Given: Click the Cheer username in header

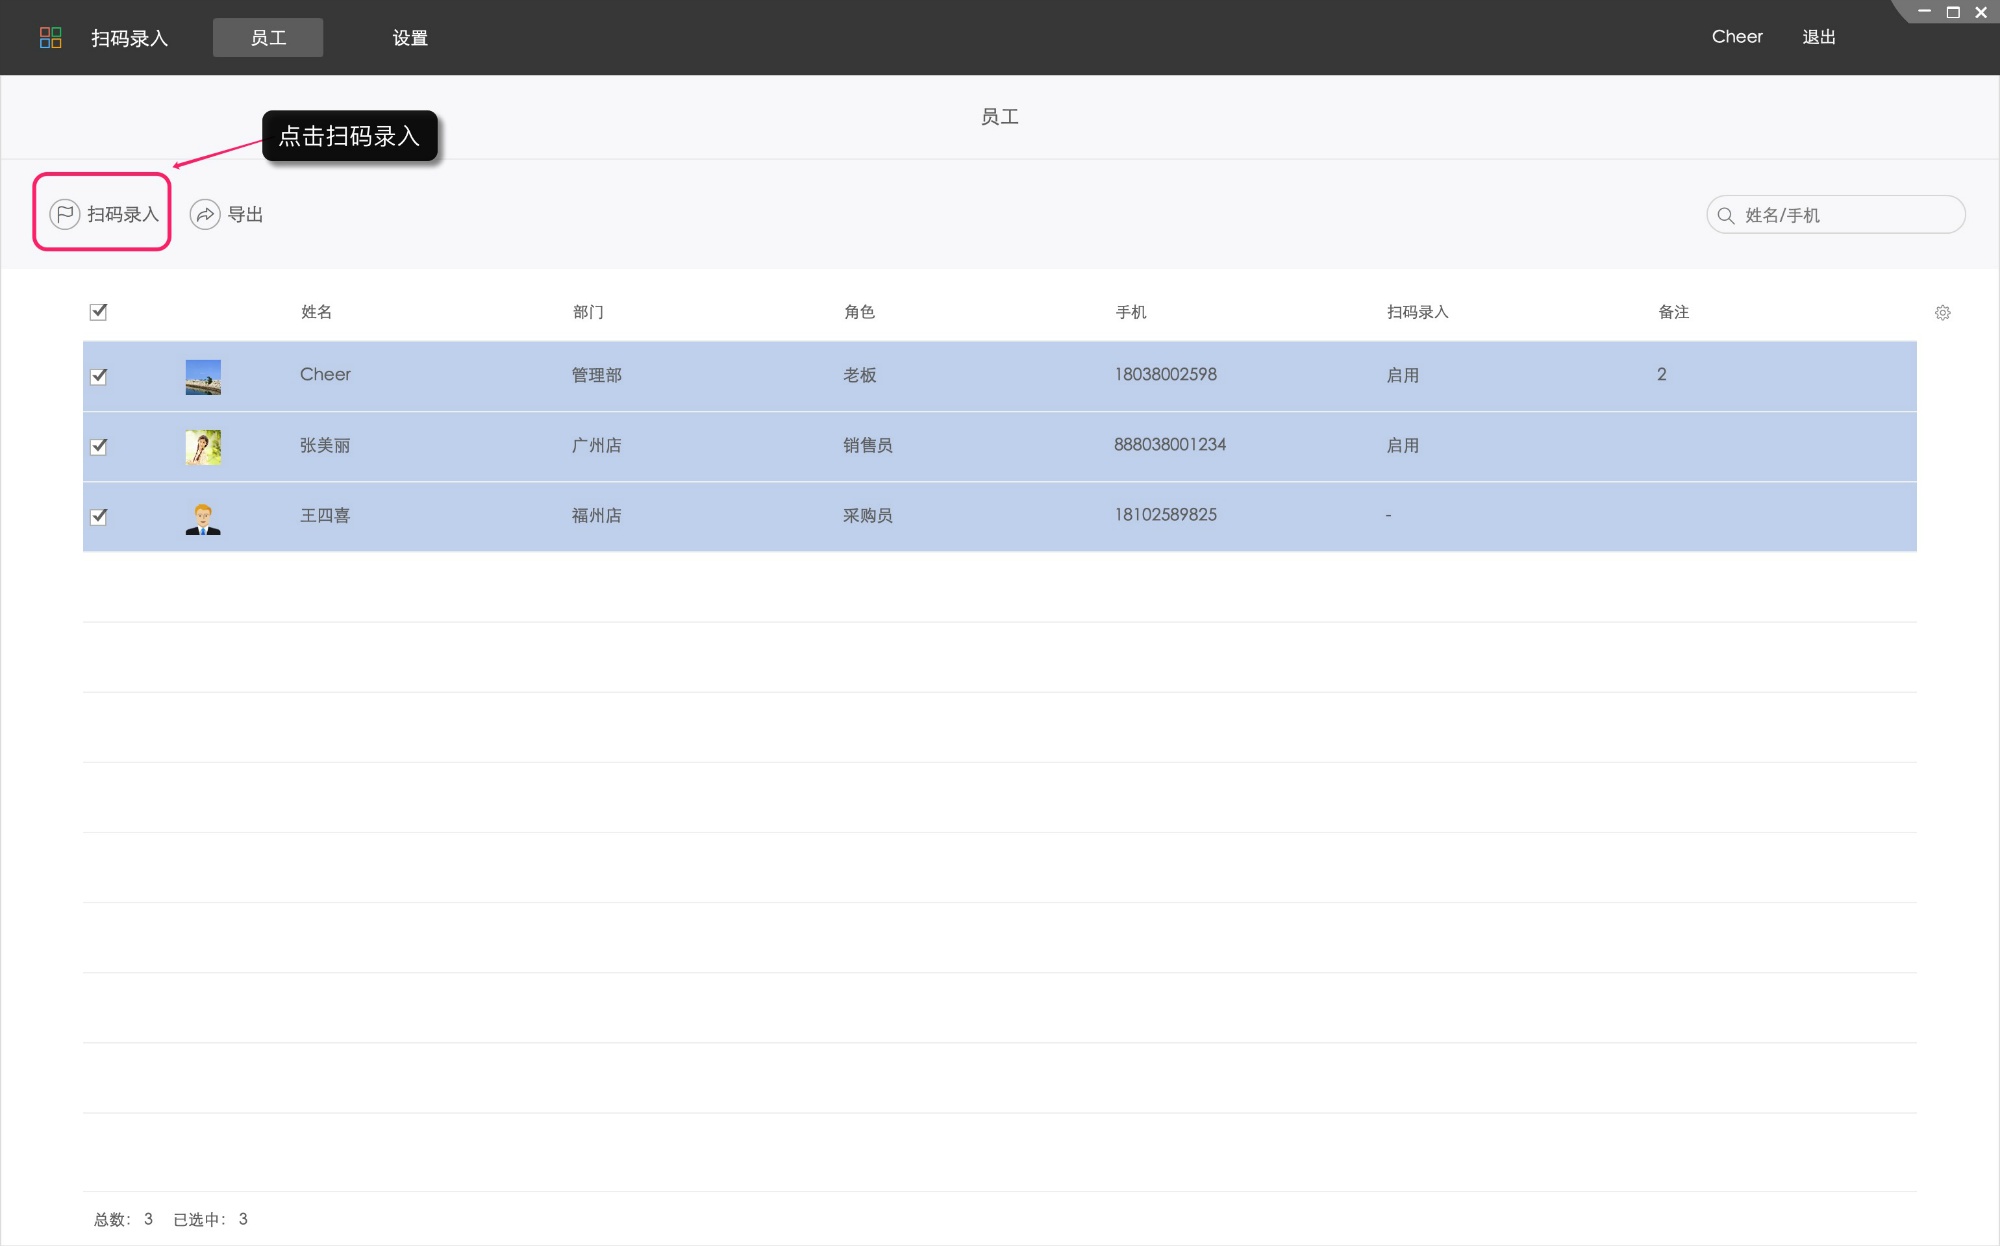Looking at the screenshot, I should pyautogui.click(x=1737, y=37).
